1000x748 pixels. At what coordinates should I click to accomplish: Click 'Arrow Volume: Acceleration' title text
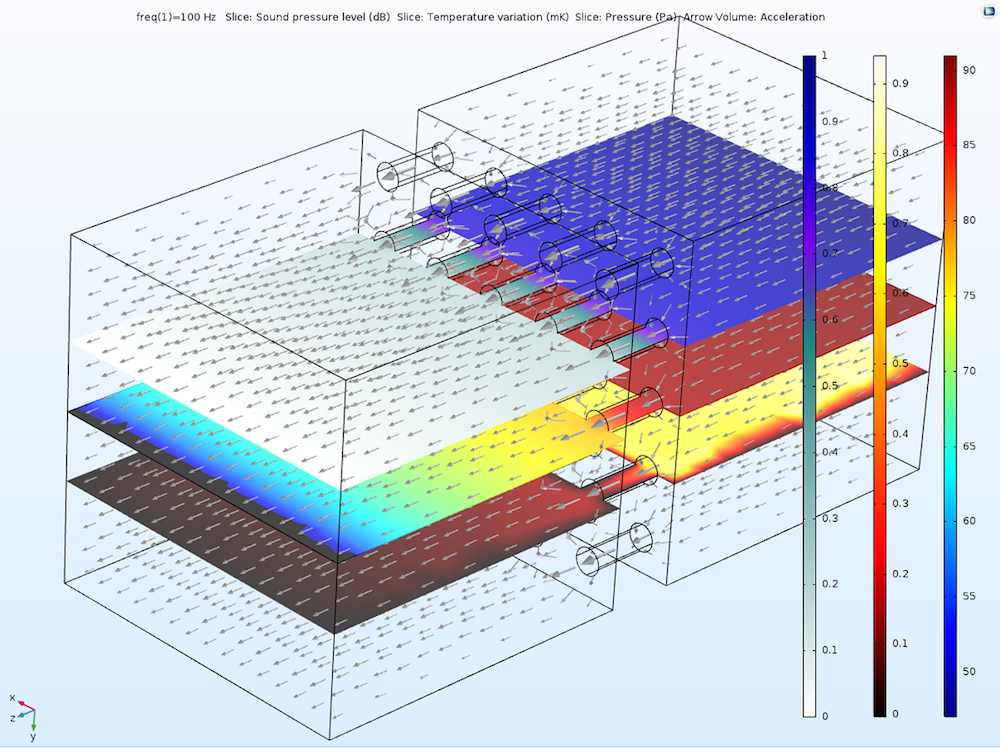pyautogui.click(x=754, y=17)
